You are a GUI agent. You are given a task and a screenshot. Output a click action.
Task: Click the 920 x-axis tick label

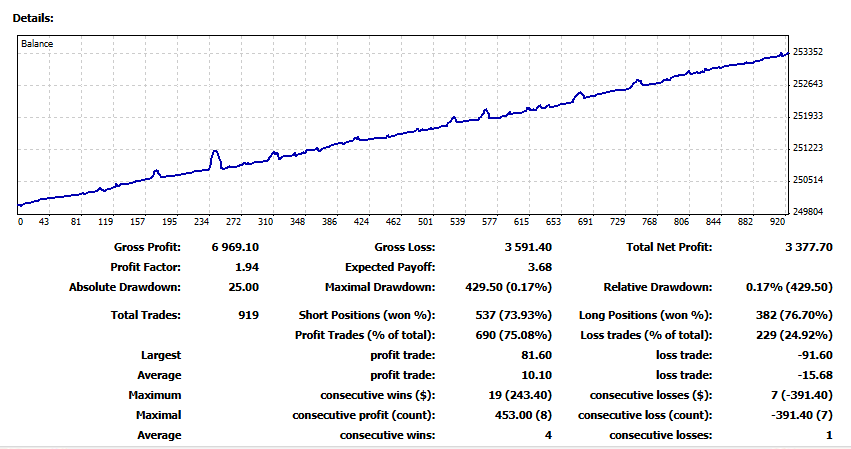776,222
